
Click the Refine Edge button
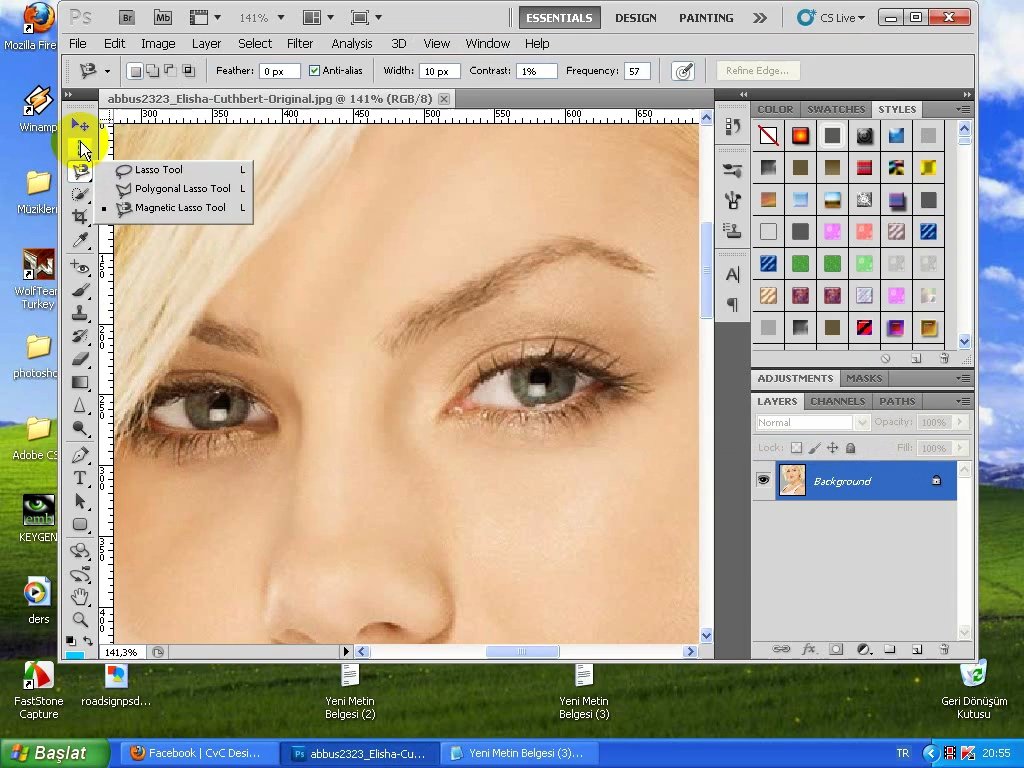(758, 71)
